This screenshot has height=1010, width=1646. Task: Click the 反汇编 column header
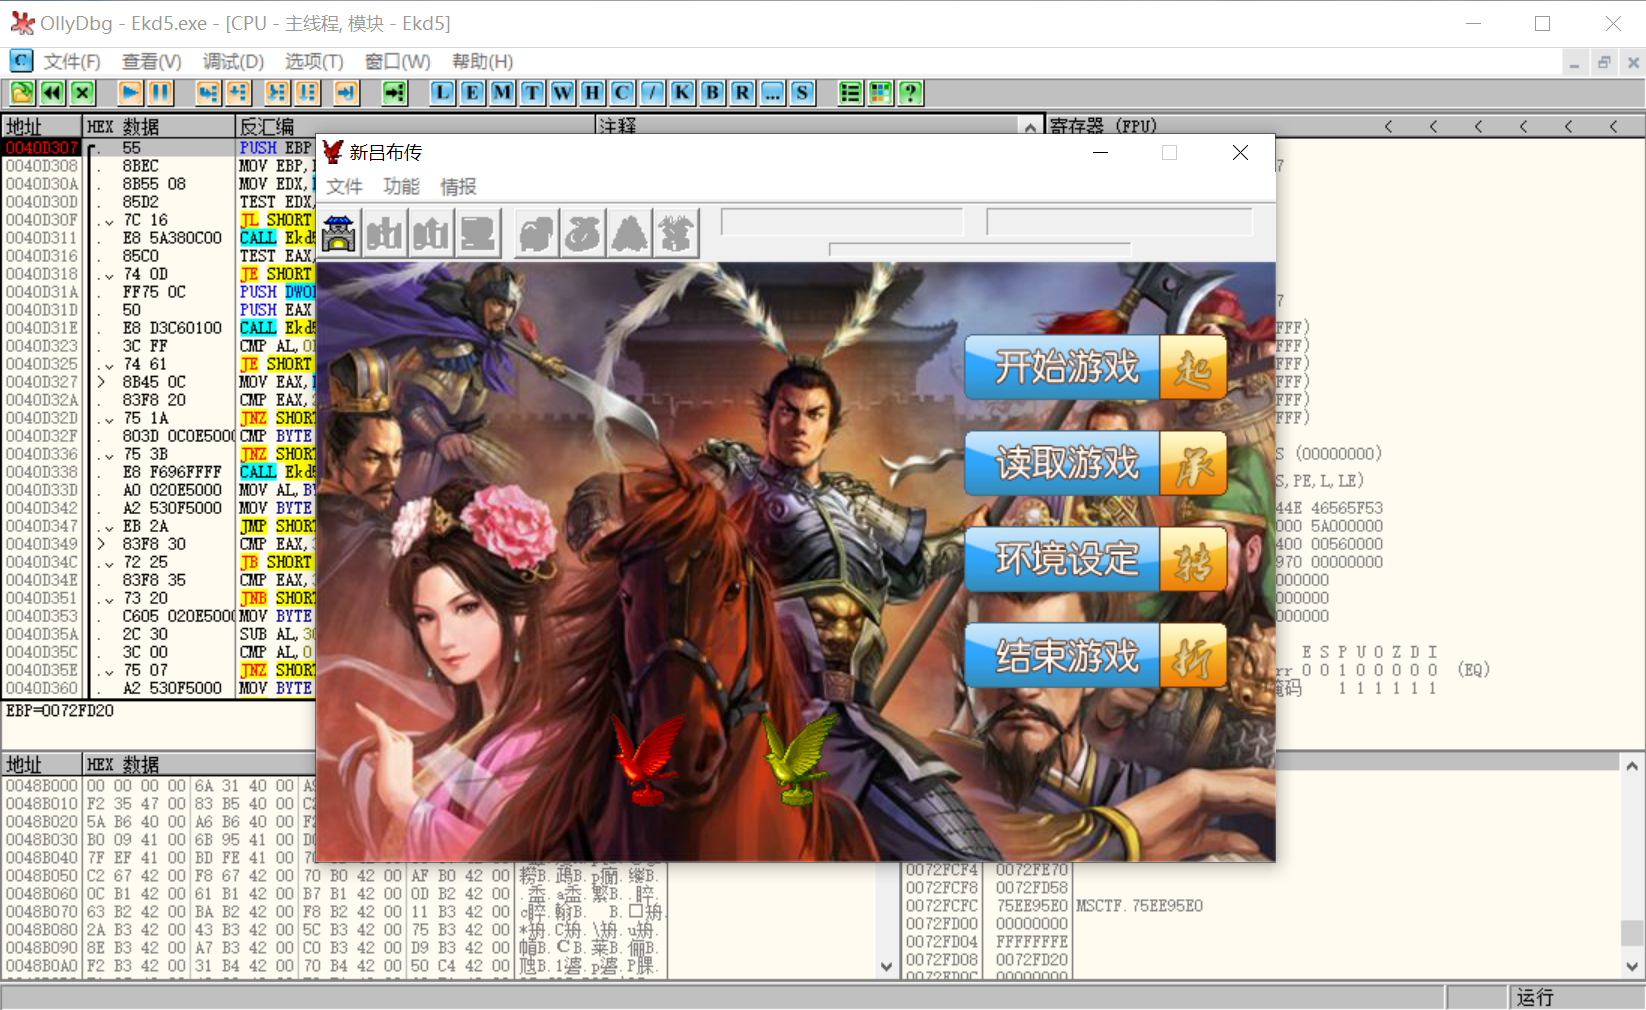tap(415, 126)
